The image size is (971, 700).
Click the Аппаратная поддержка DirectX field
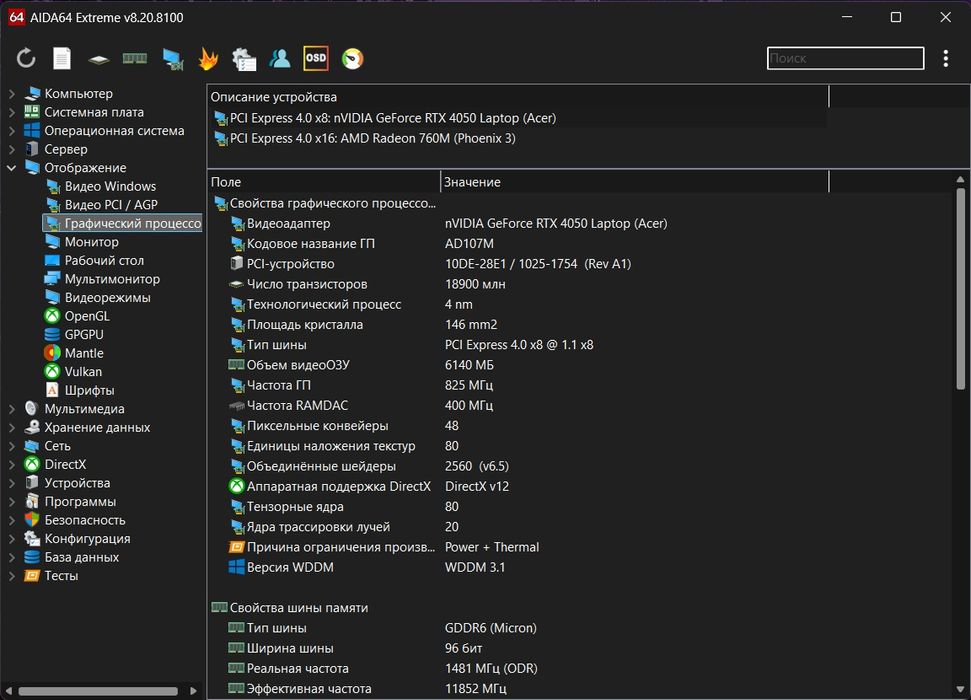(x=339, y=486)
